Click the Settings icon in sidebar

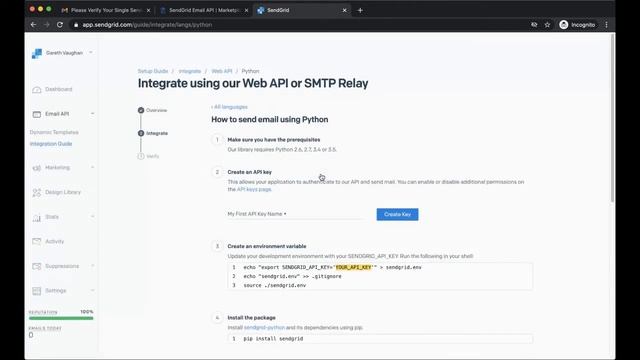[x=37, y=291]
